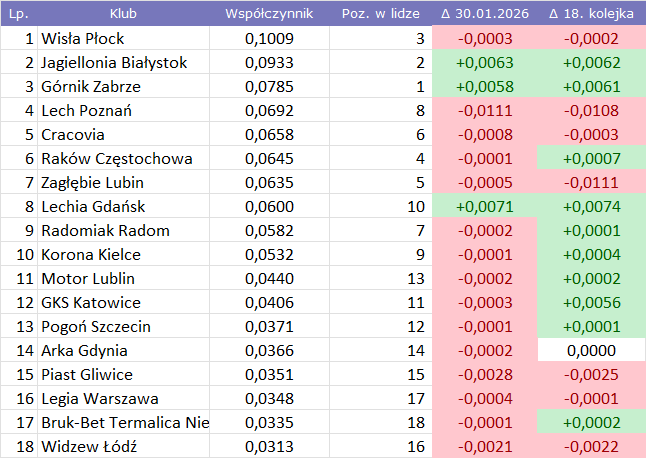Select Lechia Gdańsk's +0,0074 green cell
This screenshot has width=646, height=458.
click(x=591, y=207)
